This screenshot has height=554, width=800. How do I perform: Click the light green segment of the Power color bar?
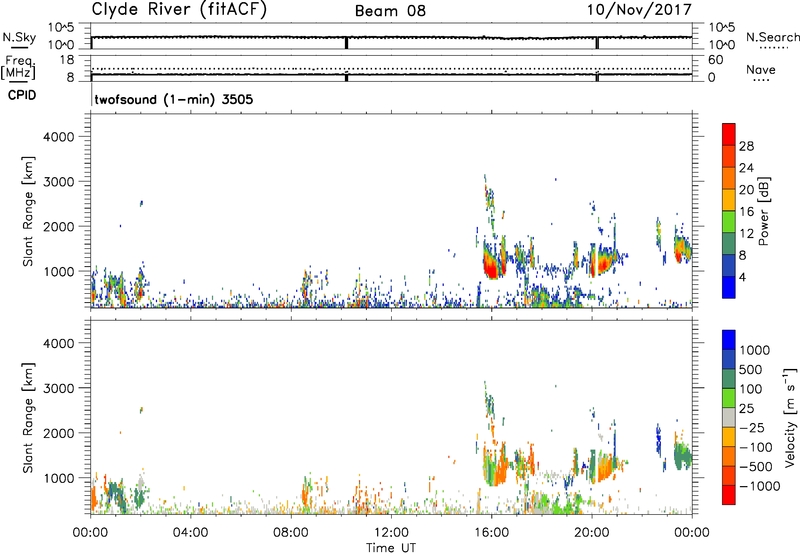coord(729,221)
